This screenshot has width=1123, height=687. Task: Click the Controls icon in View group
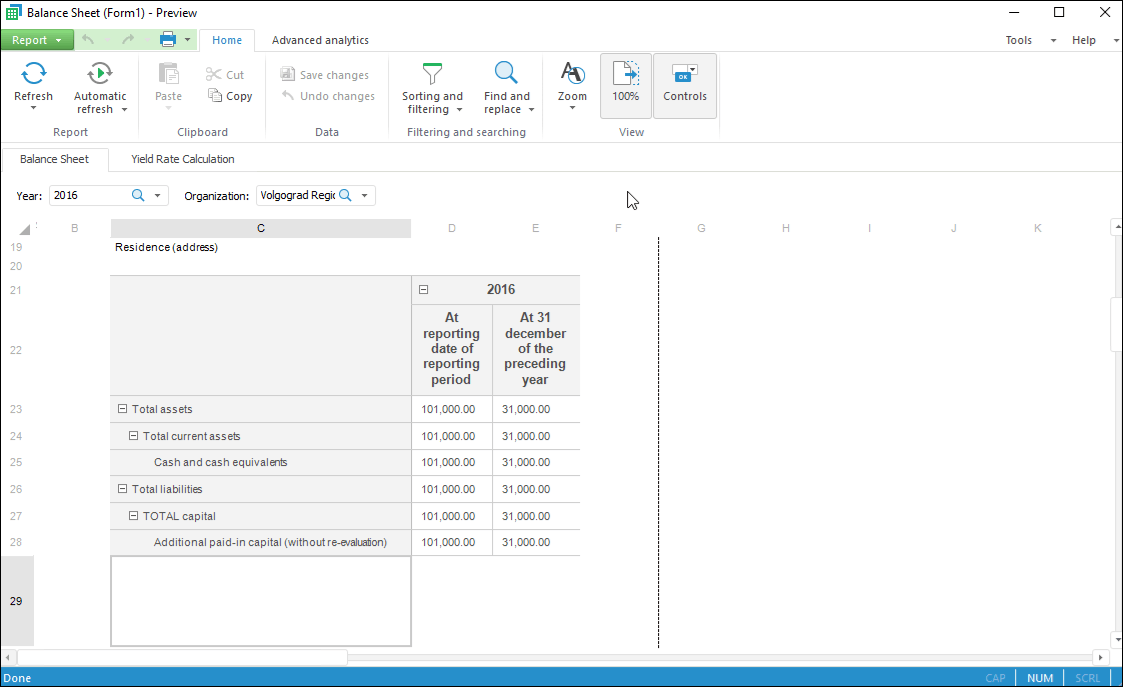pos(684,74)
